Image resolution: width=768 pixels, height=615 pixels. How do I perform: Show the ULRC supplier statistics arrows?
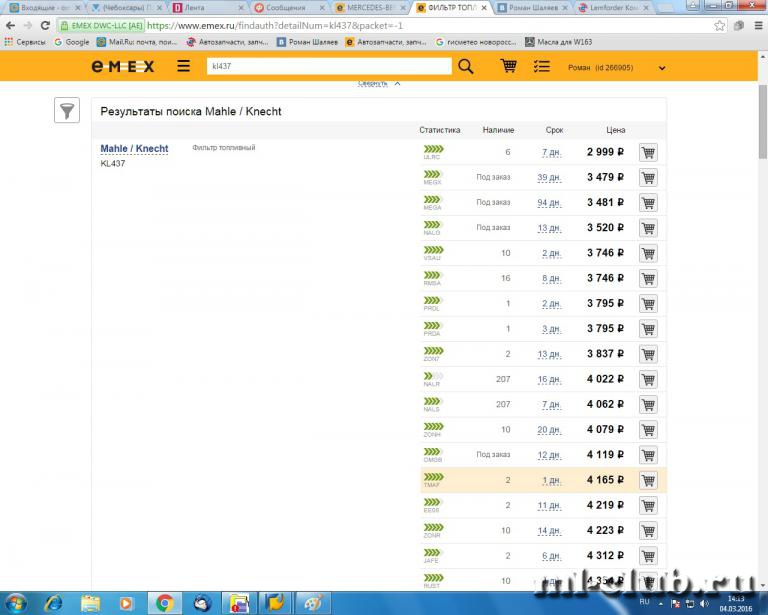[433, 149]
